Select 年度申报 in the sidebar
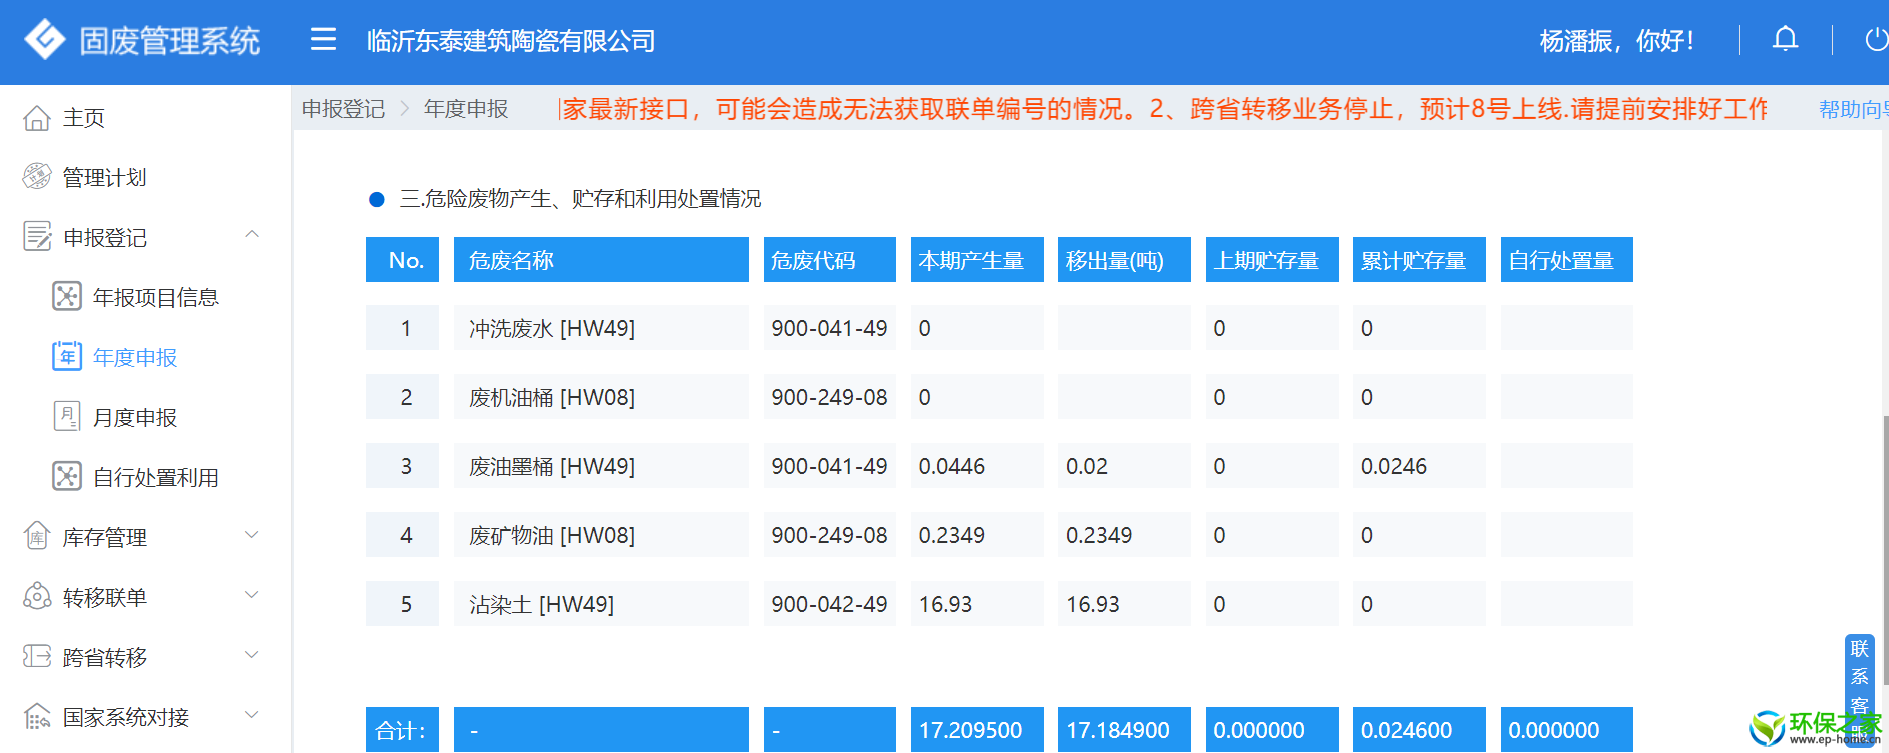 click(135, 357)
